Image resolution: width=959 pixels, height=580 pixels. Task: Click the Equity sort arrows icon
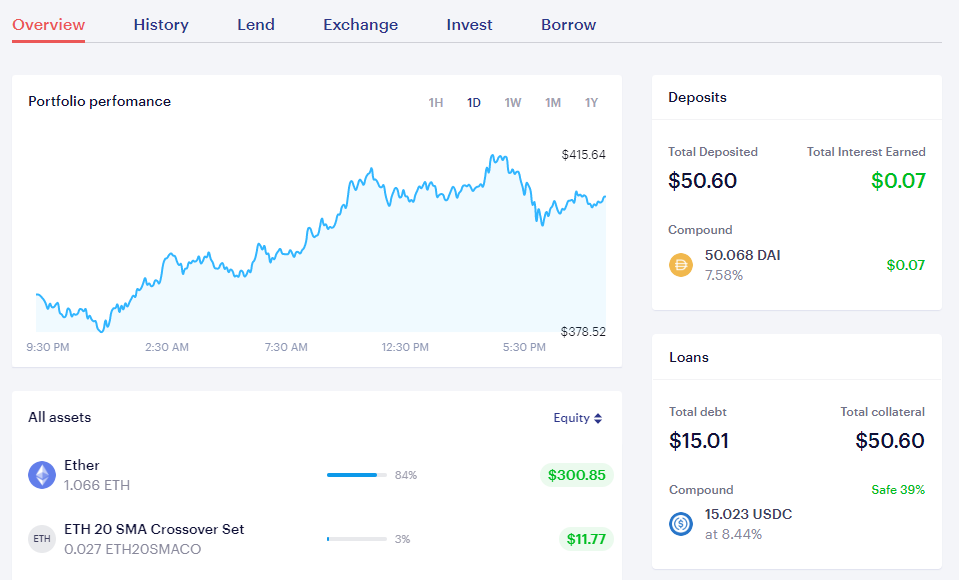point(598,418)
